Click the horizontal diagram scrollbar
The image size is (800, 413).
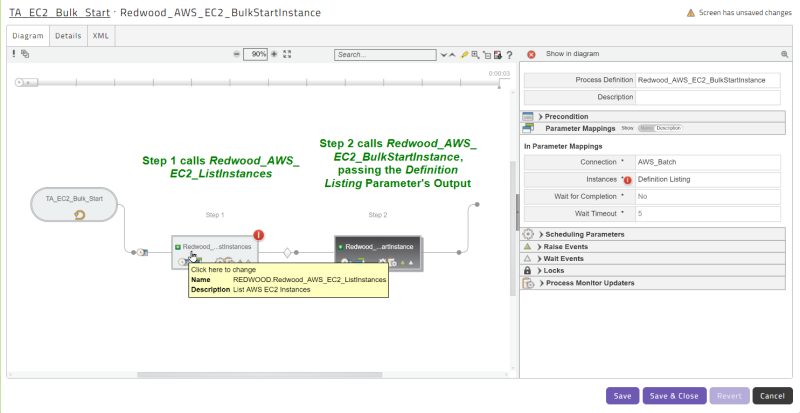tap(259, 375)
